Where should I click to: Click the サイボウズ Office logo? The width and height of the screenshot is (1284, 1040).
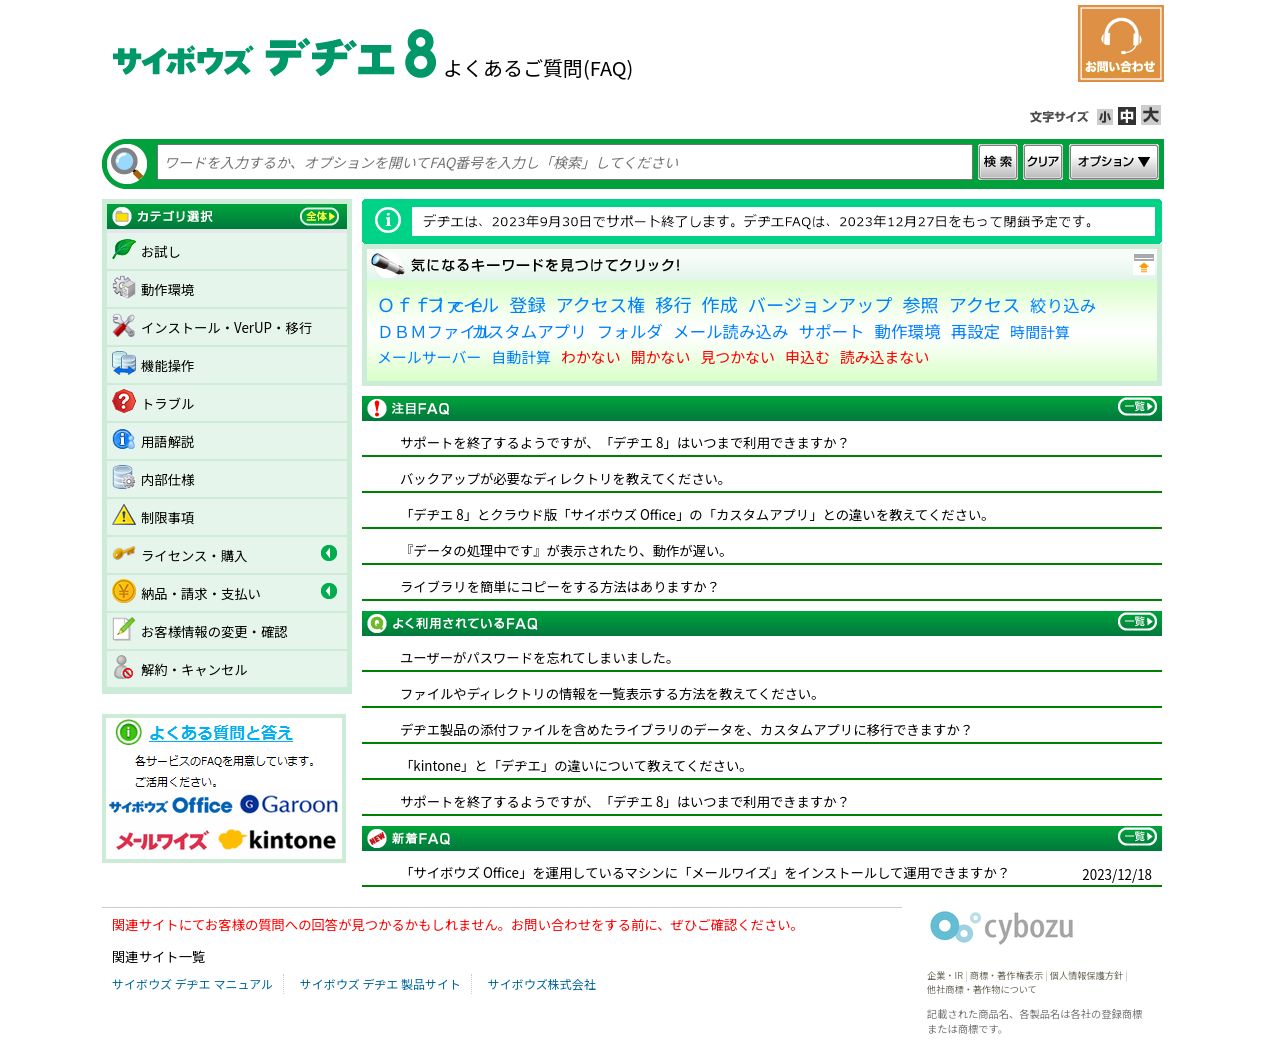coord(171,806)
